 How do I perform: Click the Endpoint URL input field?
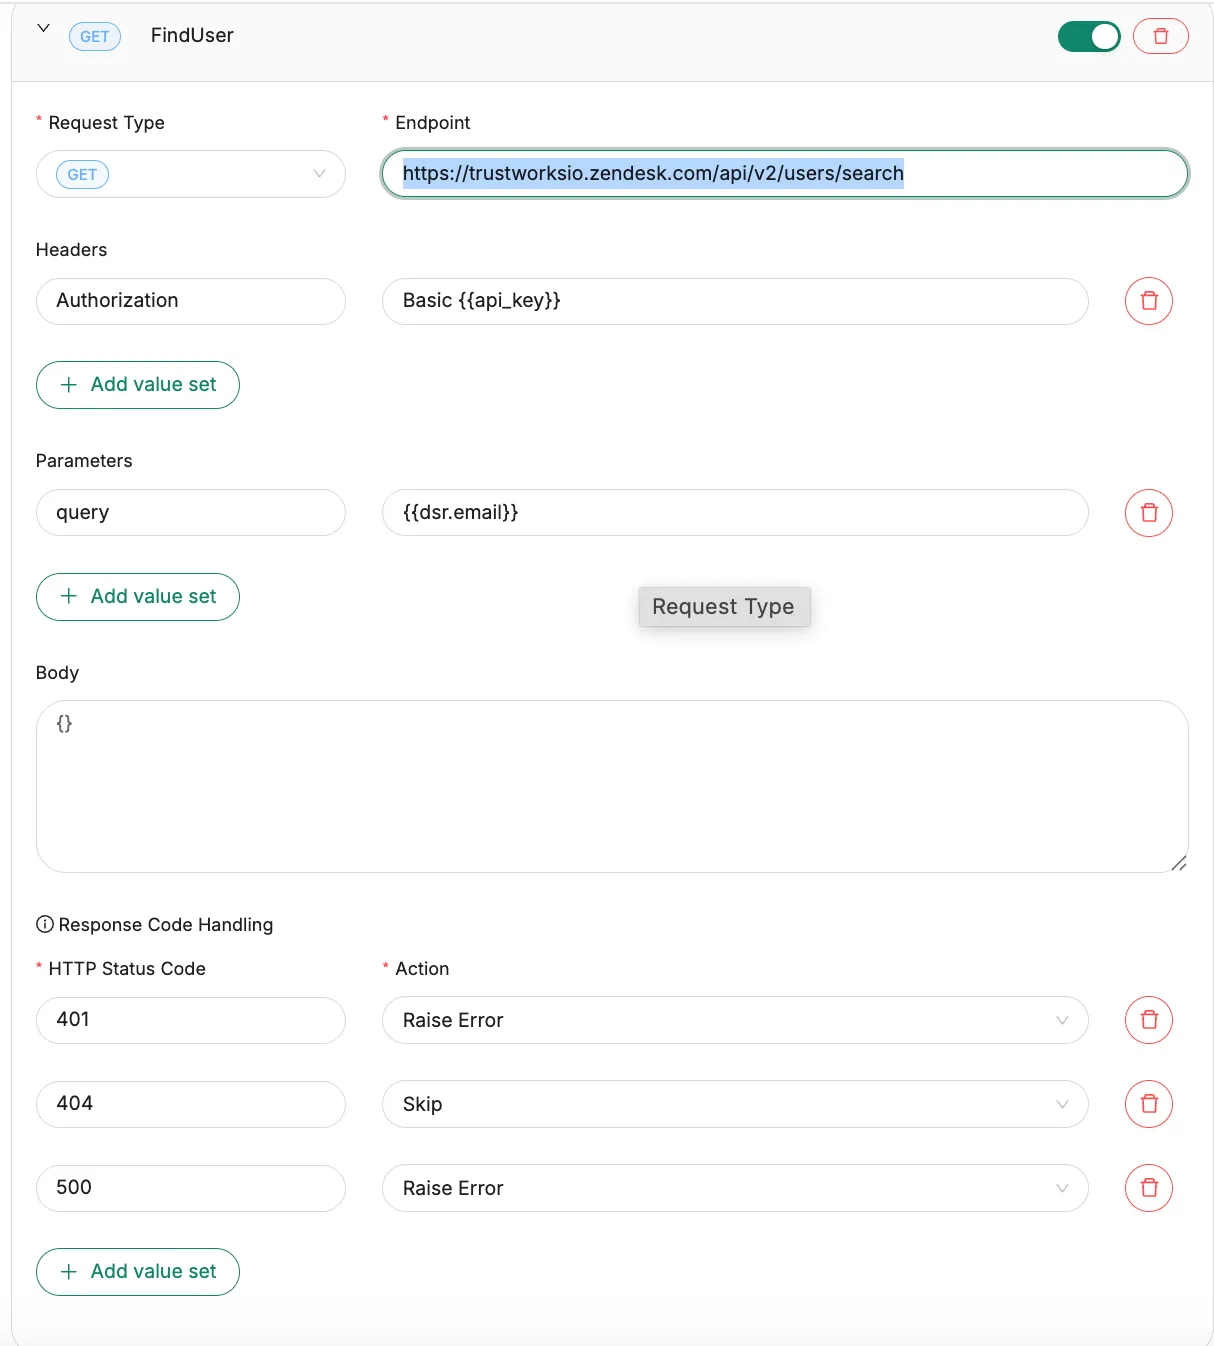pyautogui.click(x=785, y=174)
